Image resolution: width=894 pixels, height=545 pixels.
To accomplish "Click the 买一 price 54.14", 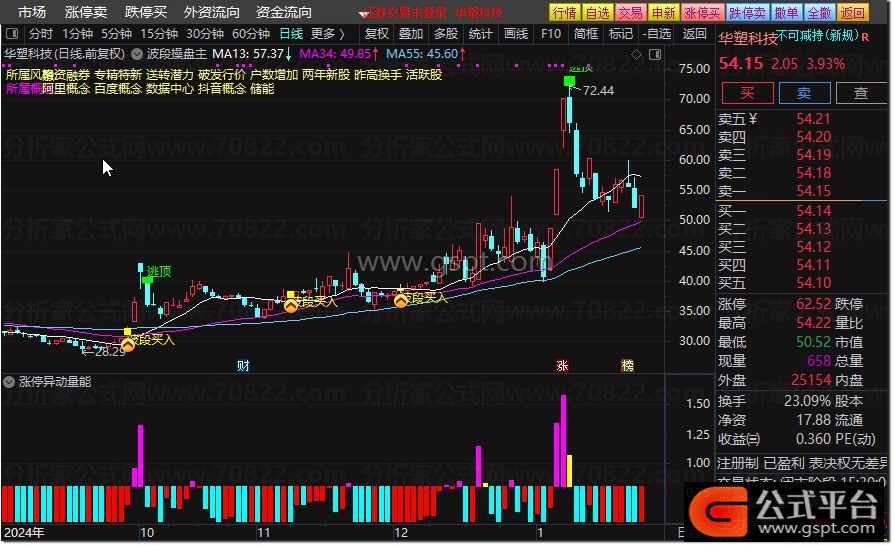I will (x=814, y=211).
